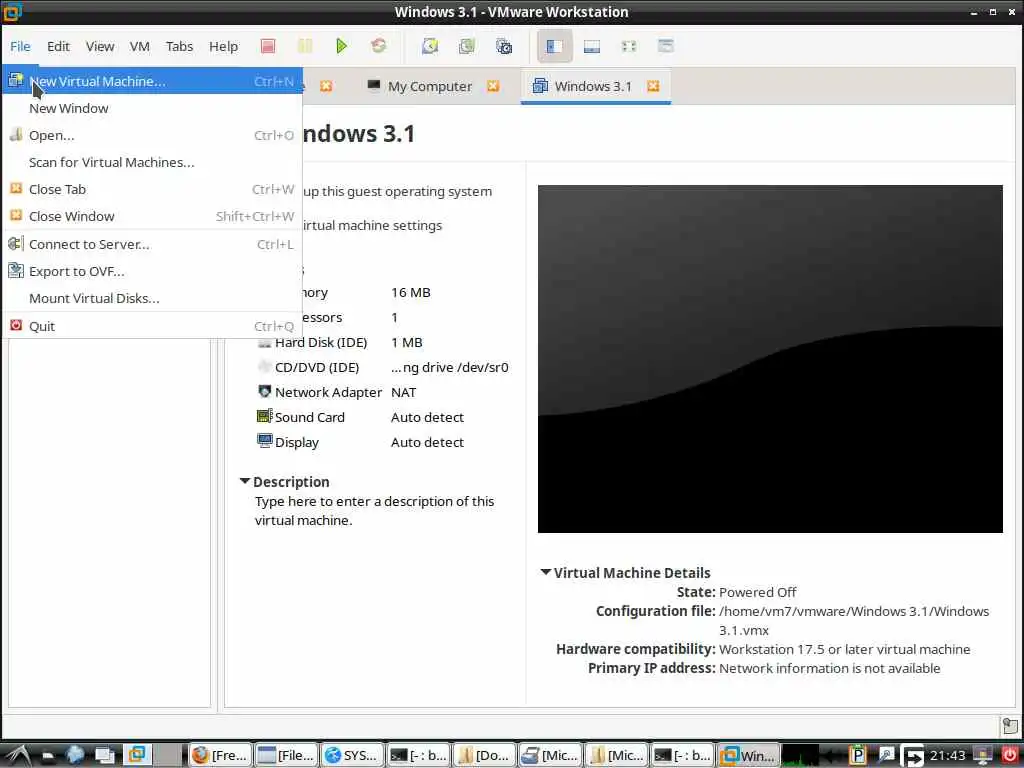Open the Firefox [Fre... taskbar window

220,755
